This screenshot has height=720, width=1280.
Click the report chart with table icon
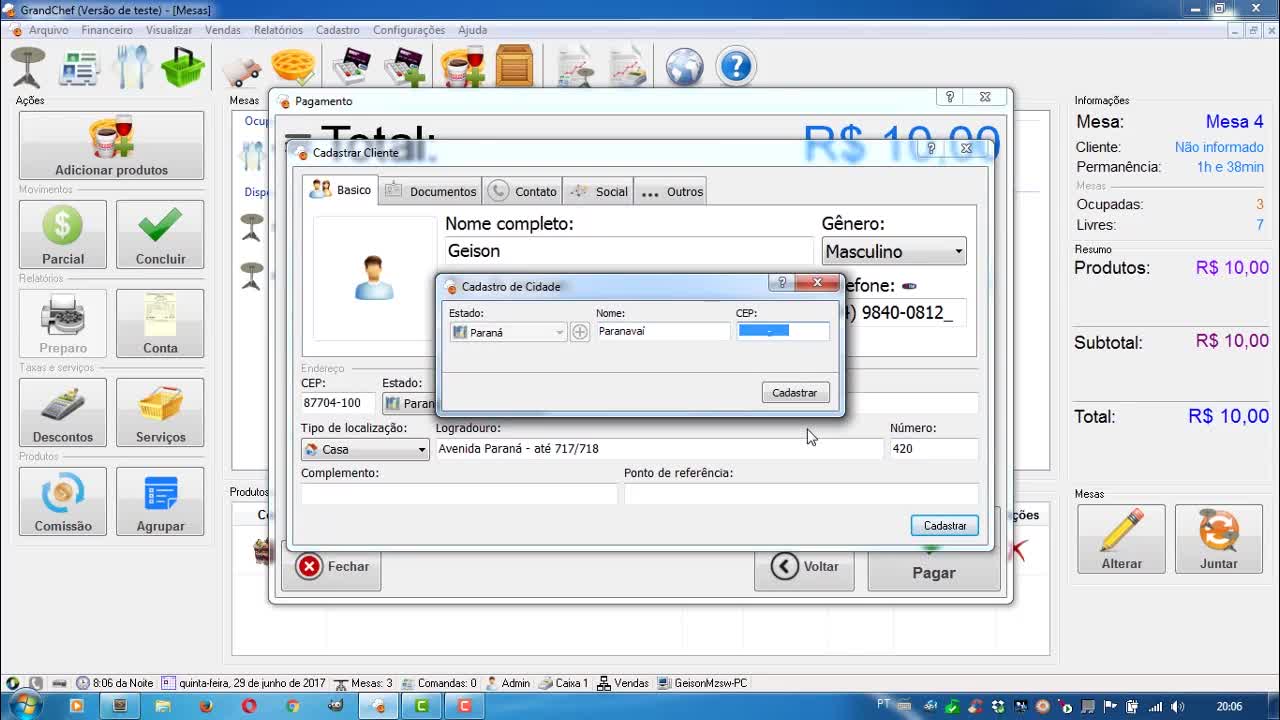[575, 67]
